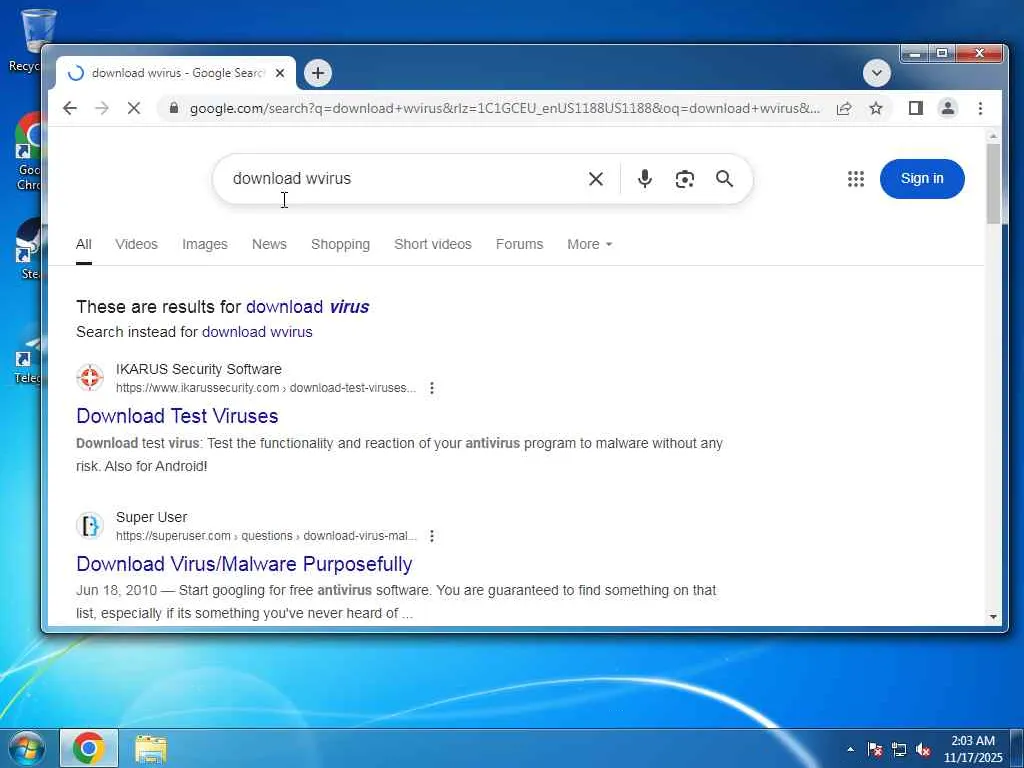Toggle the Chrome side panel icon
The image size is (1024, 768).
click(x=916, y=108)
